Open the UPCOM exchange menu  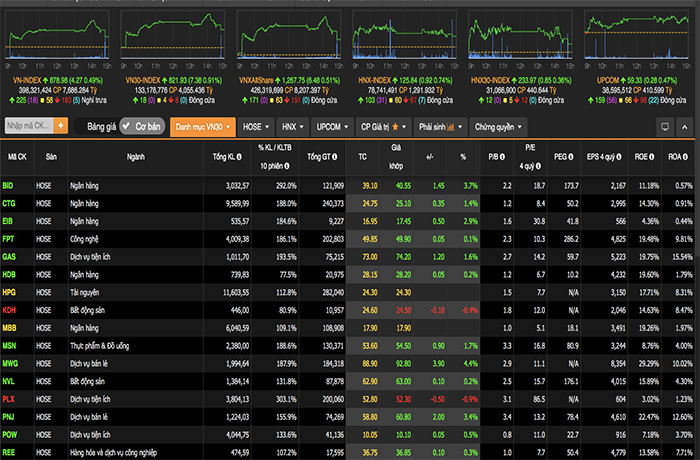333,127
